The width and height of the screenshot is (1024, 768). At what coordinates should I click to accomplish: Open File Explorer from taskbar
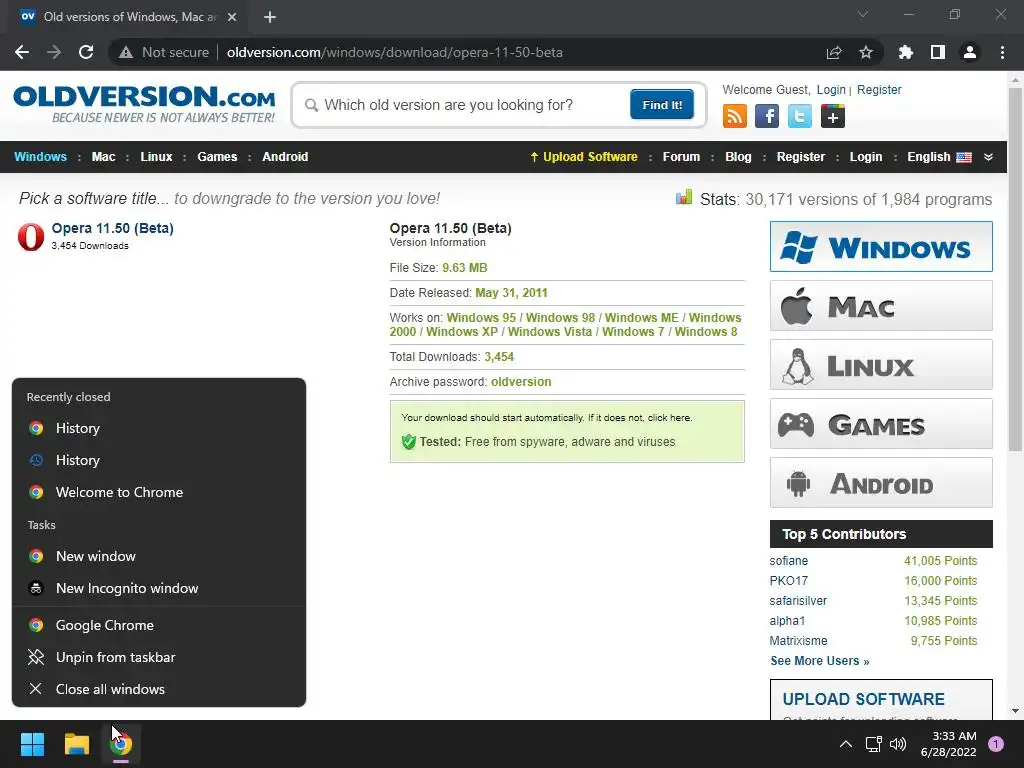pos(76,744)
